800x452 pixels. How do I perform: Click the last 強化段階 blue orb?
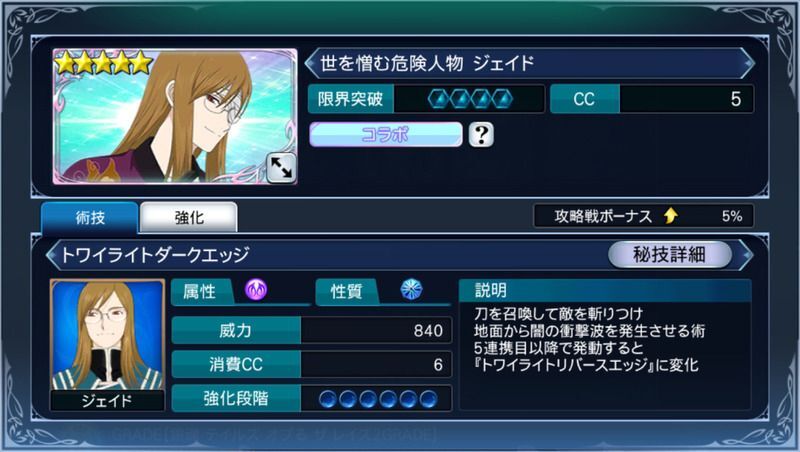(x=429, y=398)
